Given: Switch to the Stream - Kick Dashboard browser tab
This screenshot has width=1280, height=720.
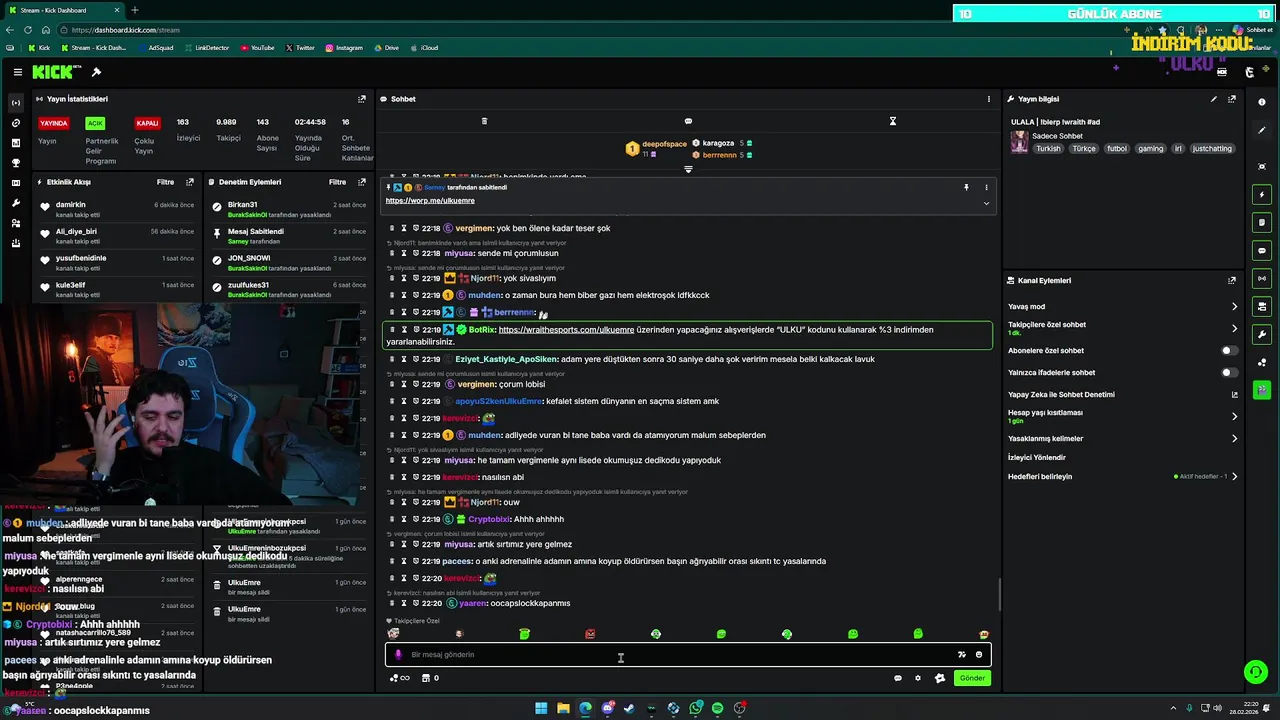Looking at the screenshot, I should [x=63, y=10].
